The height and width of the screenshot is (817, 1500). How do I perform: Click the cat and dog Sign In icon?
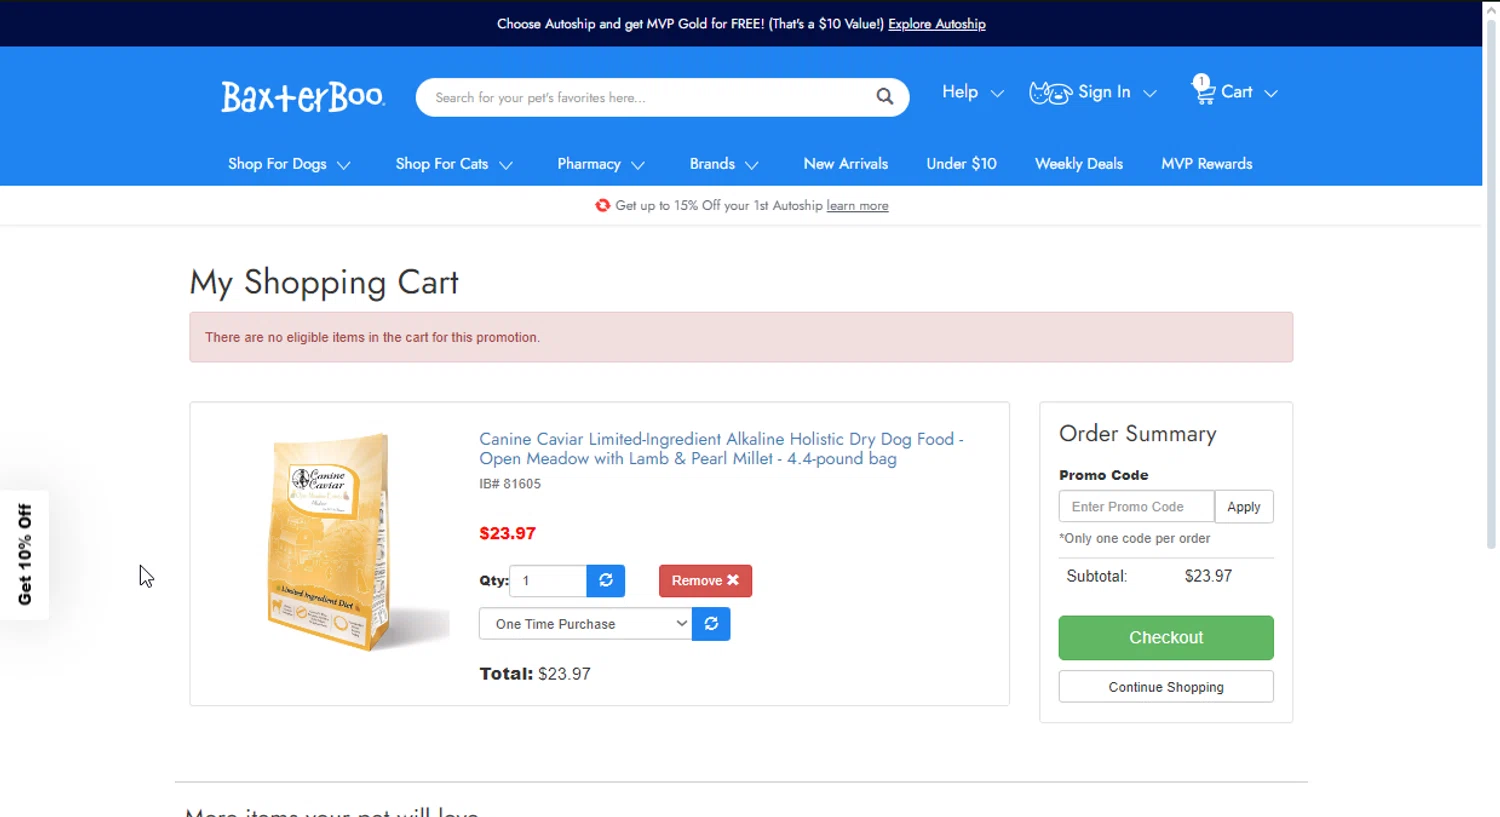pyautogui.click(x=1050, y=93)
